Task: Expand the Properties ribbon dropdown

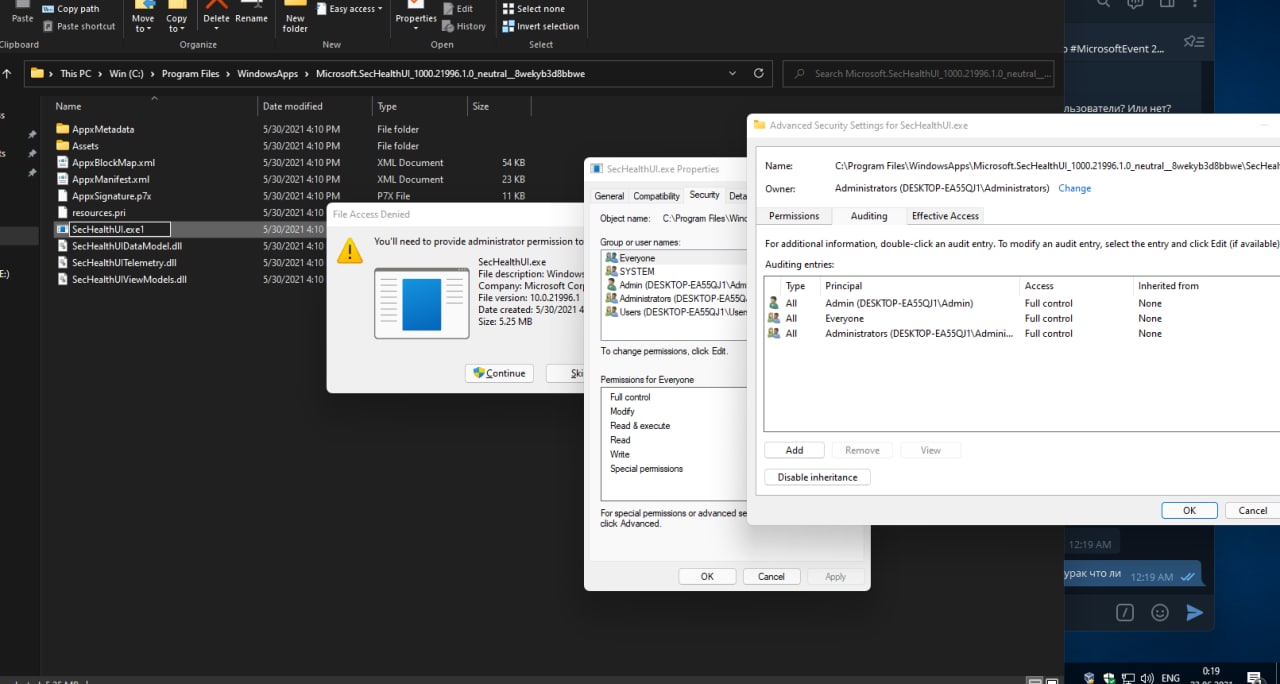Action: (x=416, y=29)
